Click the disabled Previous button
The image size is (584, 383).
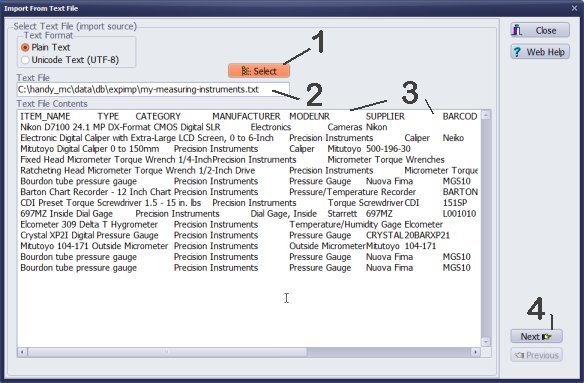coord(536,355)
